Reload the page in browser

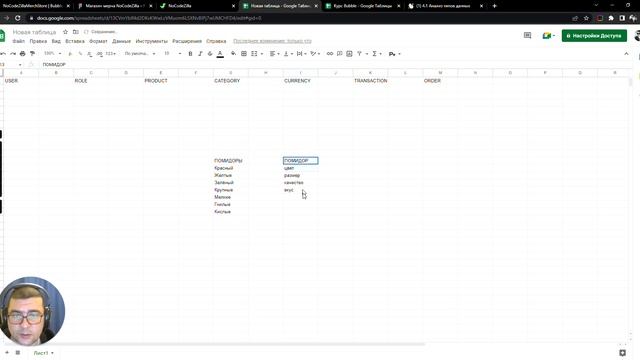coord(18,18)
